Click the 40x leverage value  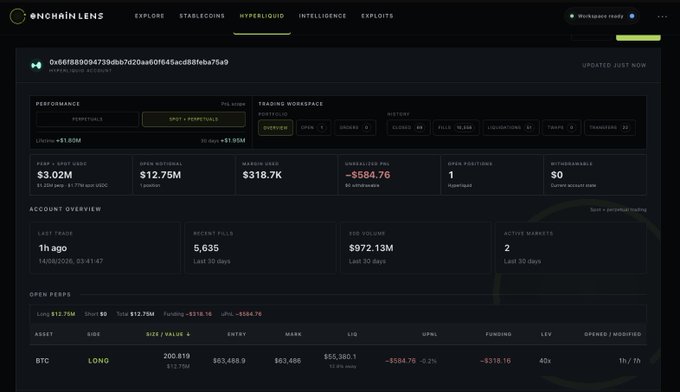coord(545,361)
